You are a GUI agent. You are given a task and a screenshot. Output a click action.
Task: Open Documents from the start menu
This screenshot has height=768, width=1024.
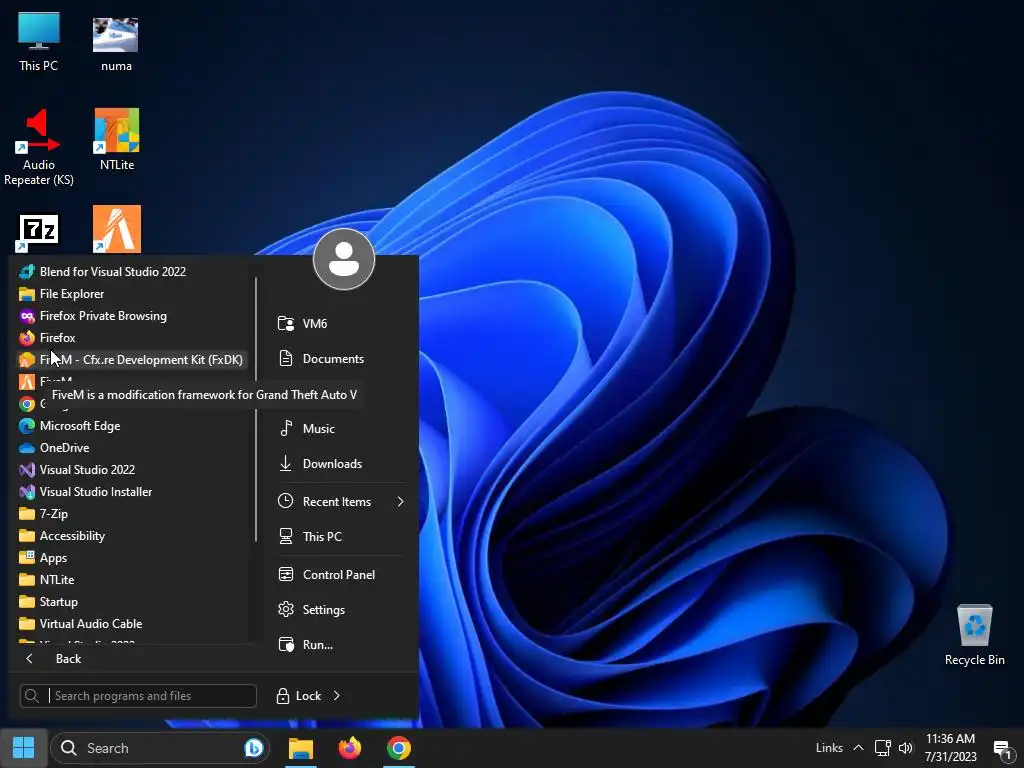[x=340, y=359]
